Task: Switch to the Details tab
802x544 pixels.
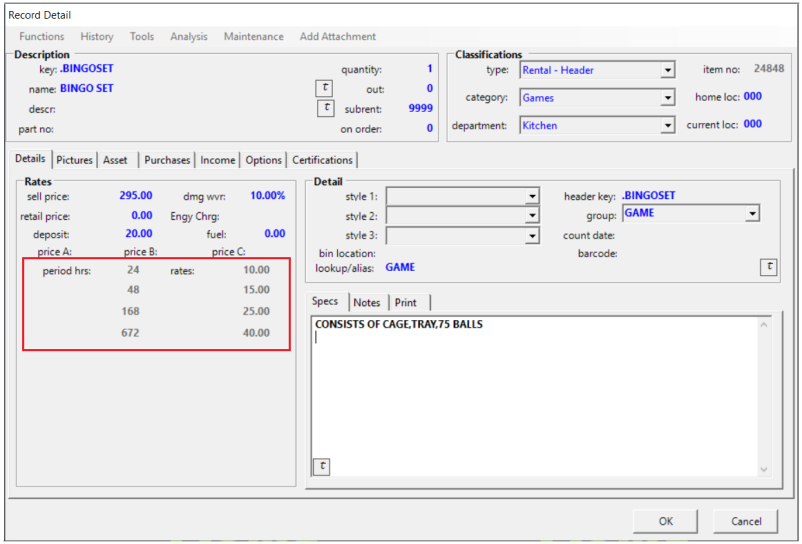Action: coord(30,158)
